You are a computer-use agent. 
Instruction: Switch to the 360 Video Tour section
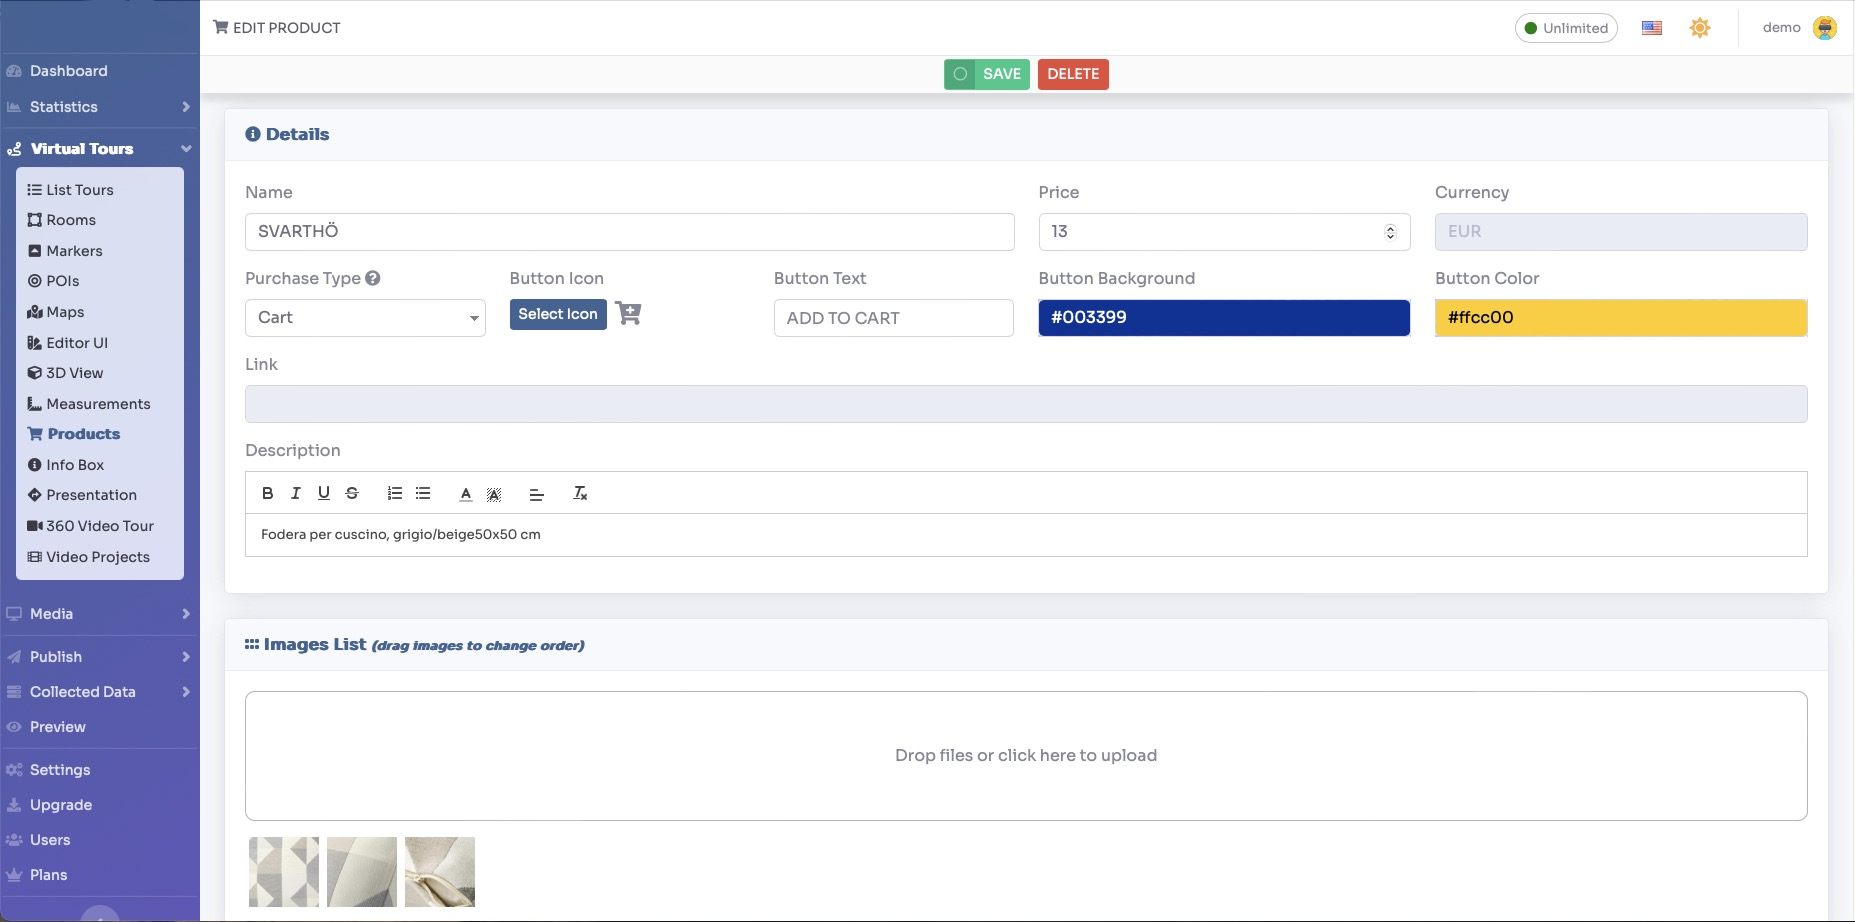[x=100, y=525]
